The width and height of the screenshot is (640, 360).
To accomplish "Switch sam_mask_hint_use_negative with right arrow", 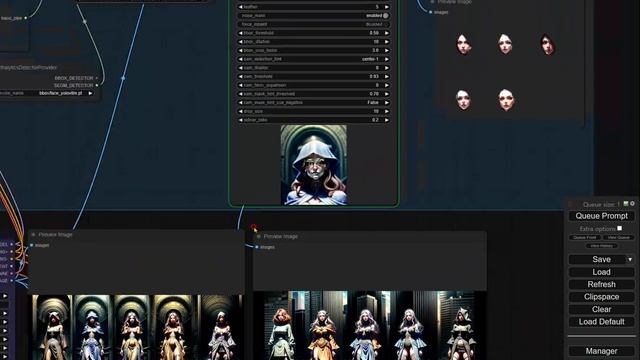I will pos(387,102).
